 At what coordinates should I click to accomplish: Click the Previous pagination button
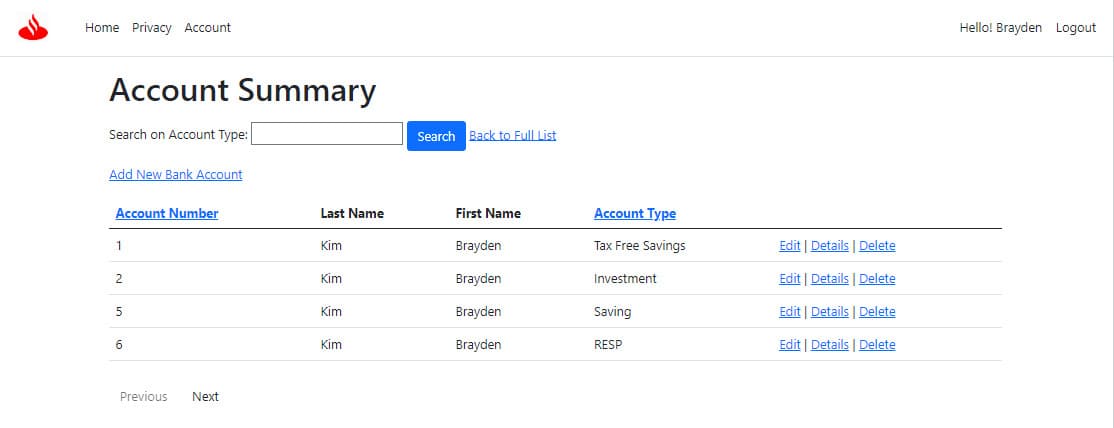click(144, 397)
